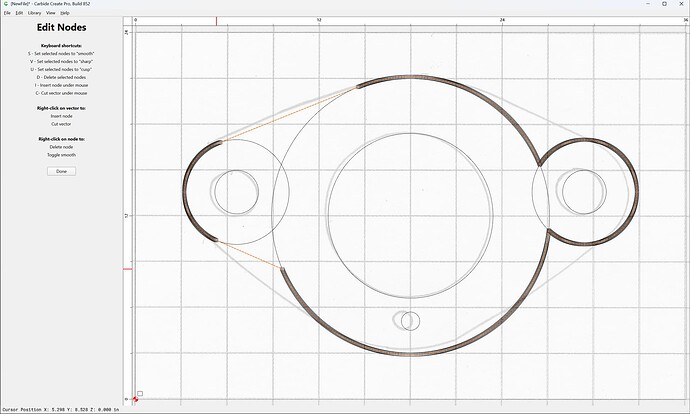Open the Help menu

point(65,13)
